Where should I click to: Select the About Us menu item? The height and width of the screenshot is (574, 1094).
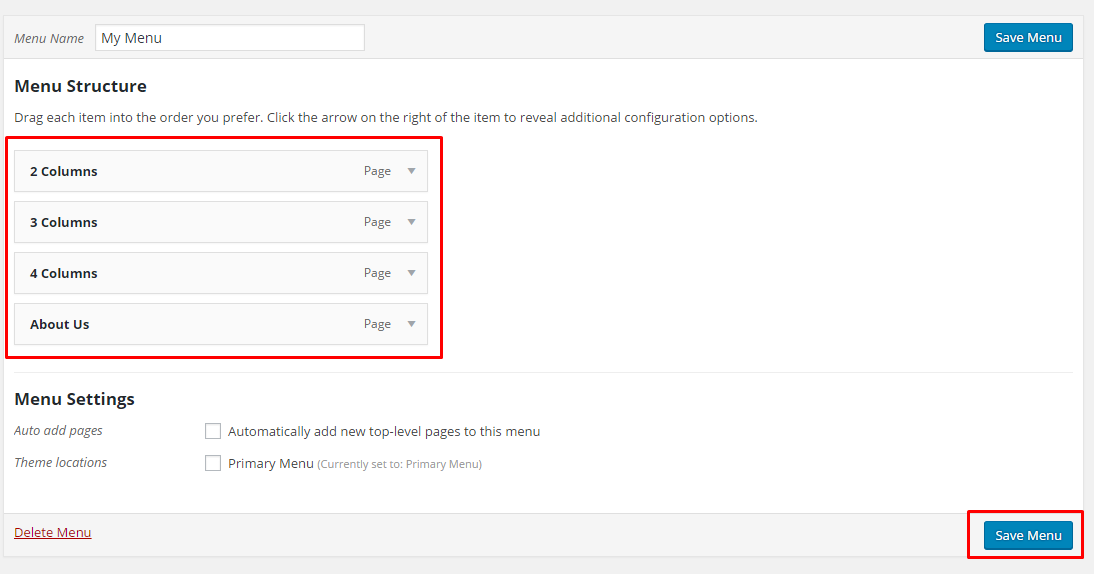click(x=220, y=324)
